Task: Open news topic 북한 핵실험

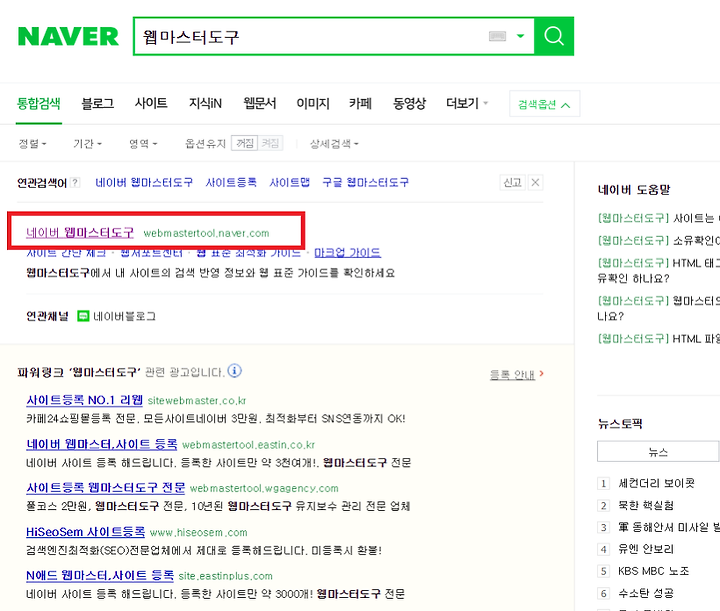Action: point(646,505)
